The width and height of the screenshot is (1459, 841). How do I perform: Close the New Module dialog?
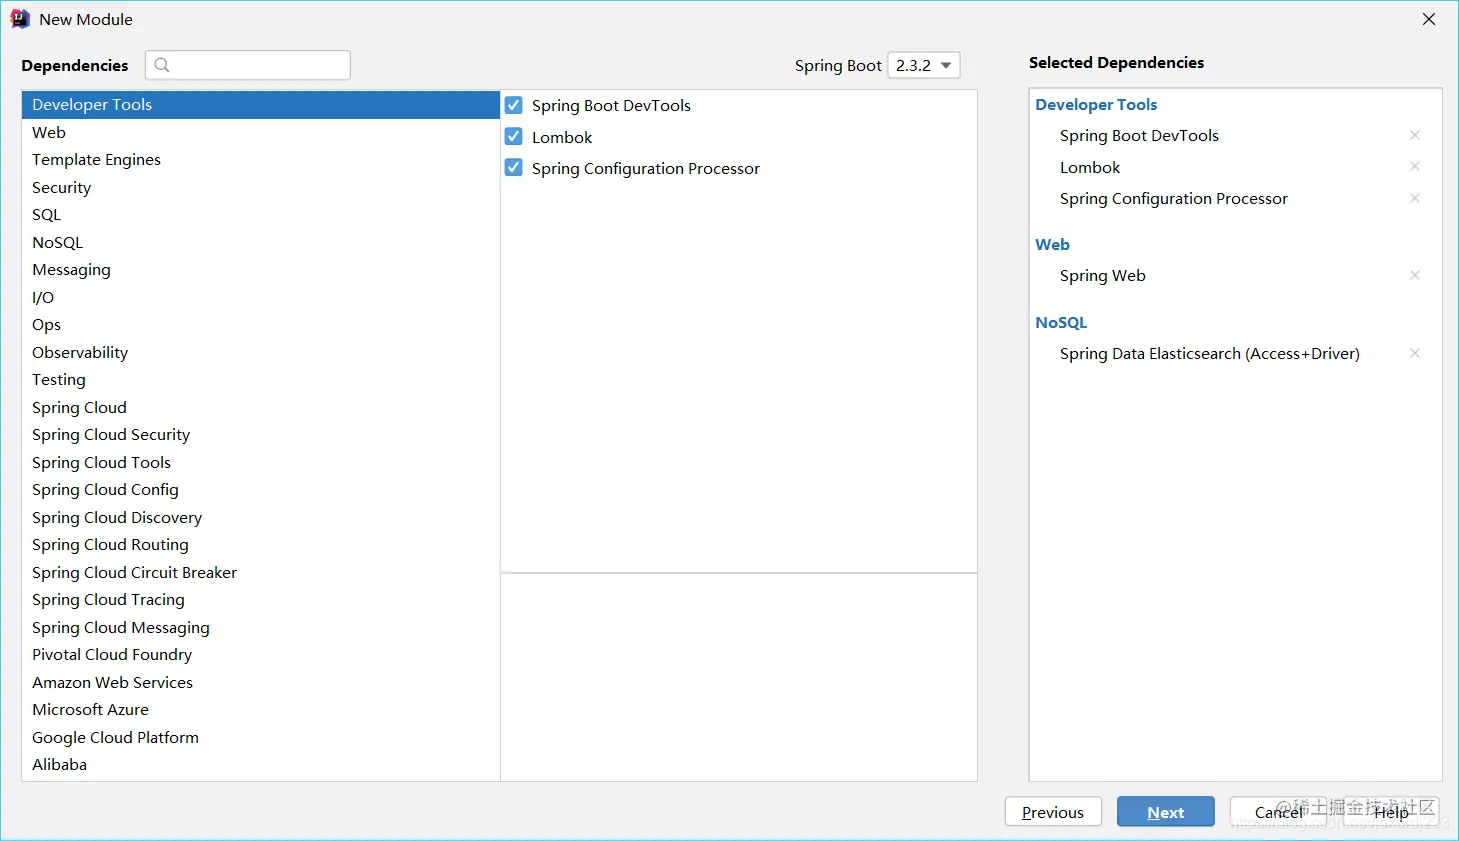[1429, 19]
